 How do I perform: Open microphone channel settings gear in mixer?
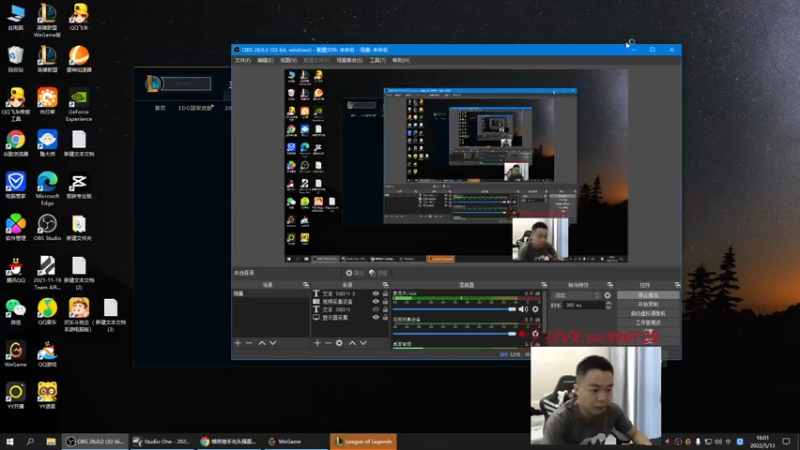coord(535,309)
